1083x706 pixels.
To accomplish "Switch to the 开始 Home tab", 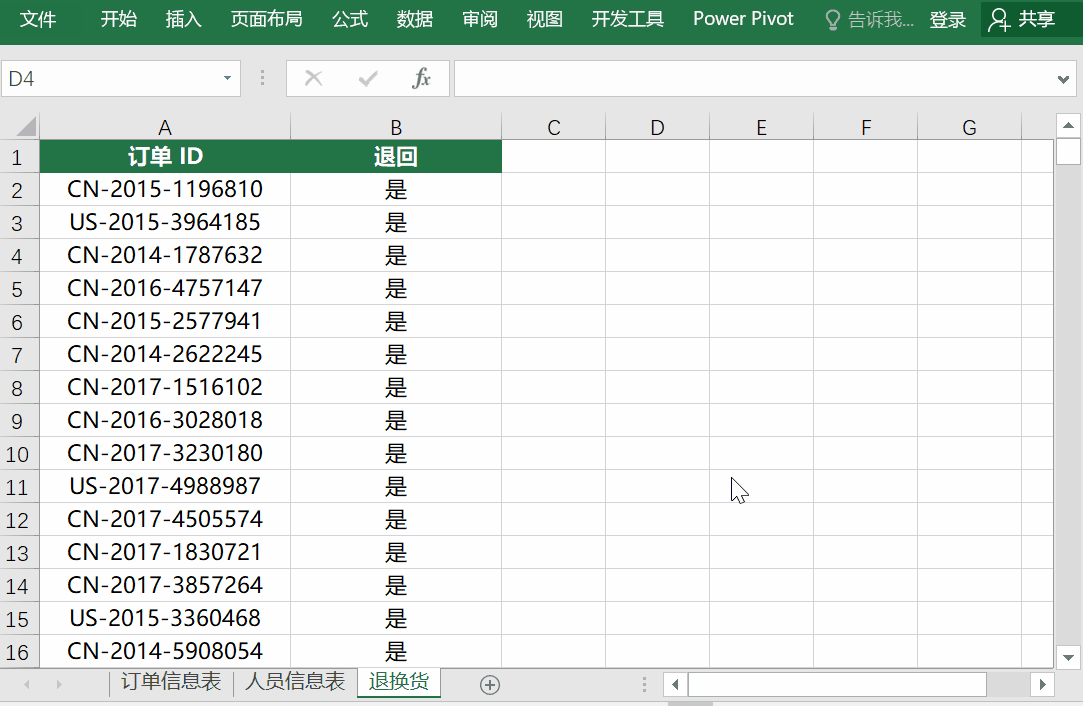I will tap(119, 19).
